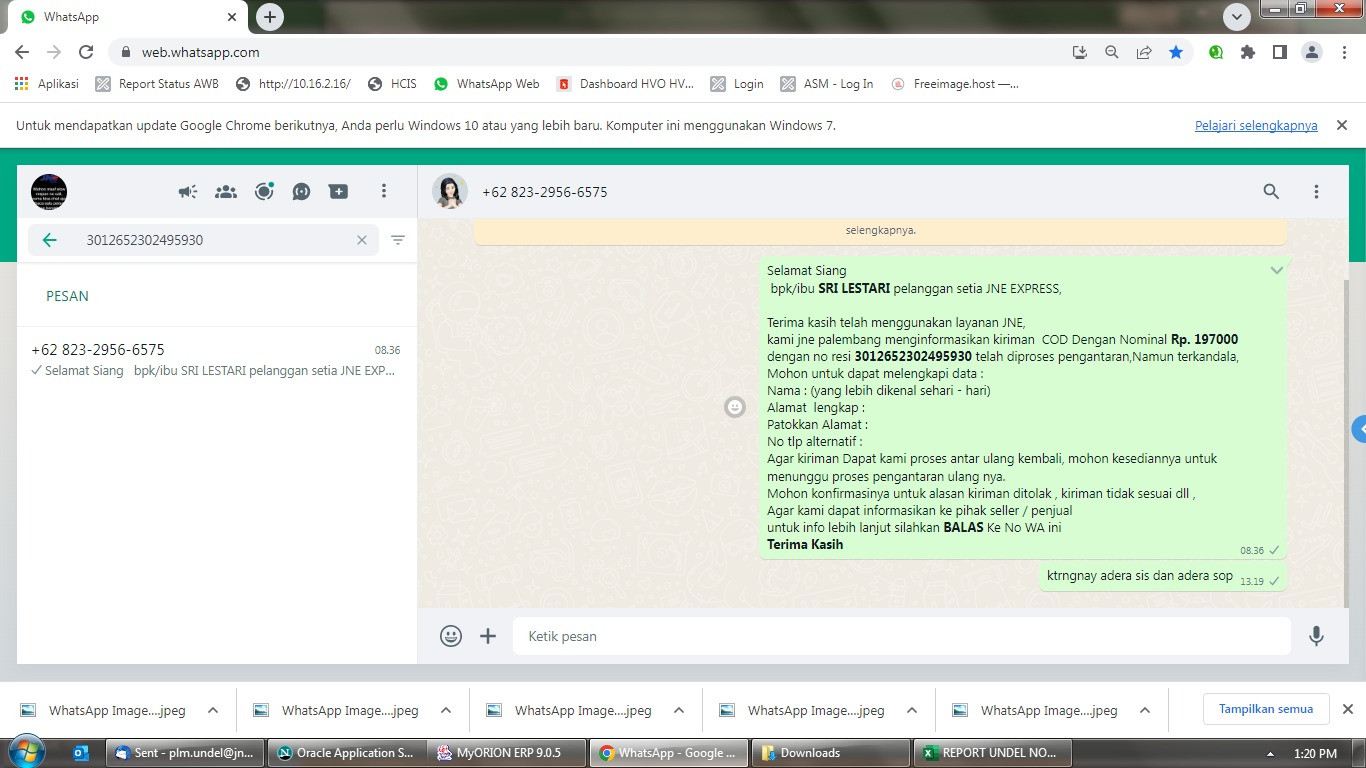Image resolution: width=1366 pixels, height=768 pixels.
Task: Switch to Oracle Application taskbar window
Action: [x=346, y=753]
